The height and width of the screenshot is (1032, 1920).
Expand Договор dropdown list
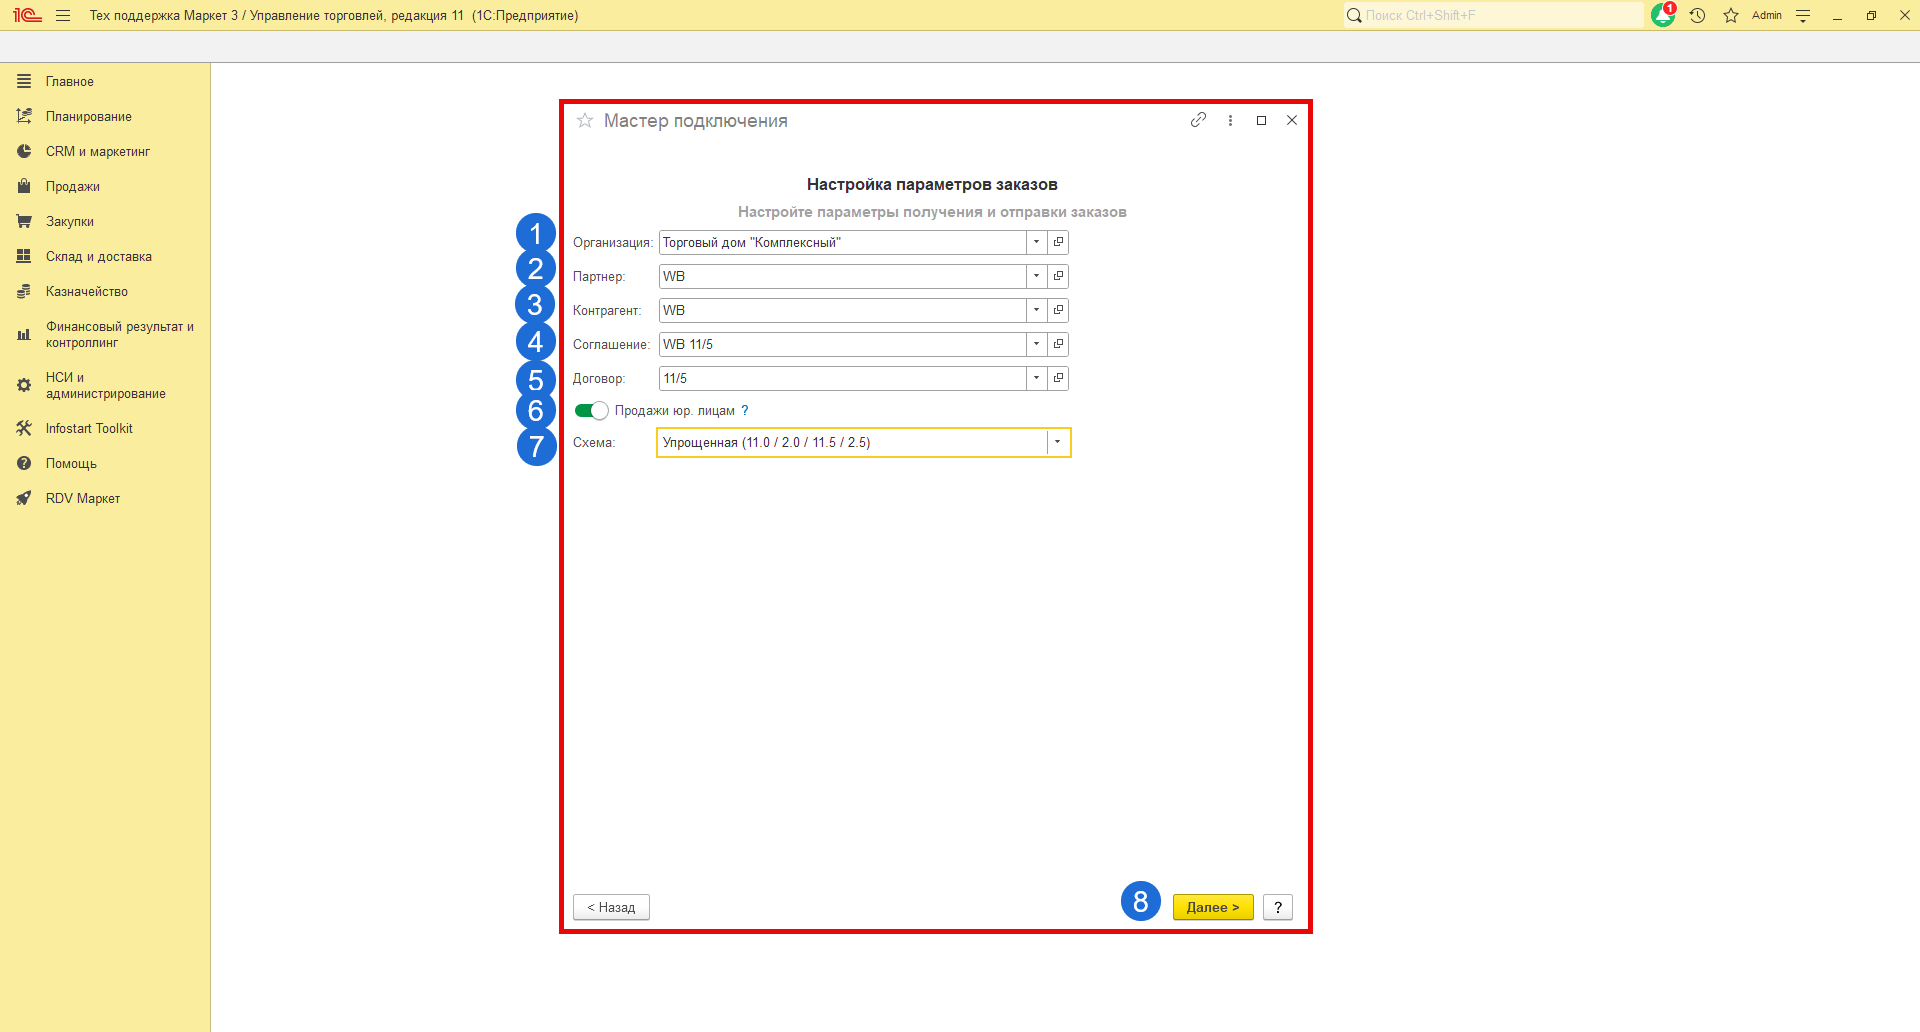[1036, 378]
